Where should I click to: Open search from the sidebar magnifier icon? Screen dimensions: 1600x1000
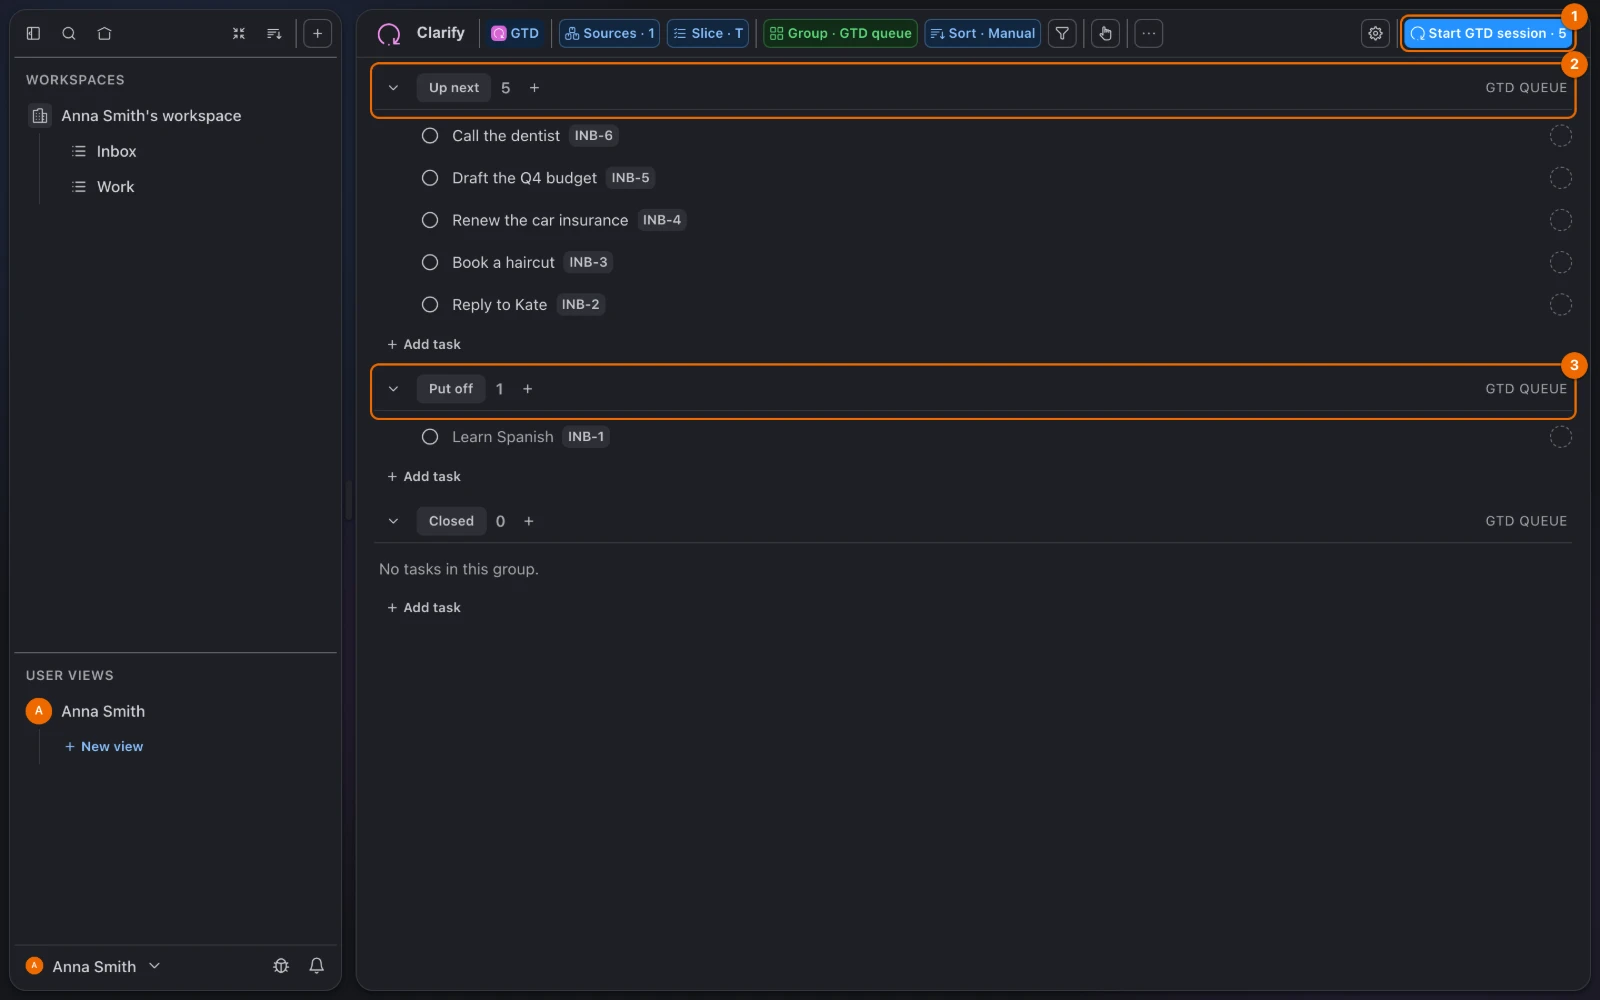coord(69,33)
